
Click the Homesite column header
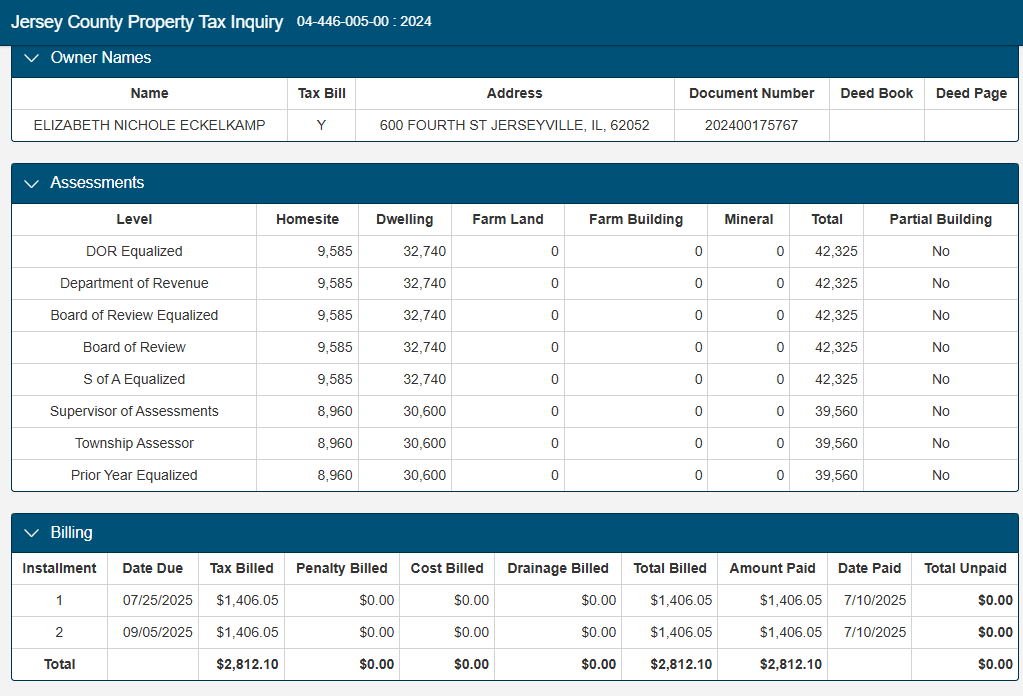(x=307, y=219)
